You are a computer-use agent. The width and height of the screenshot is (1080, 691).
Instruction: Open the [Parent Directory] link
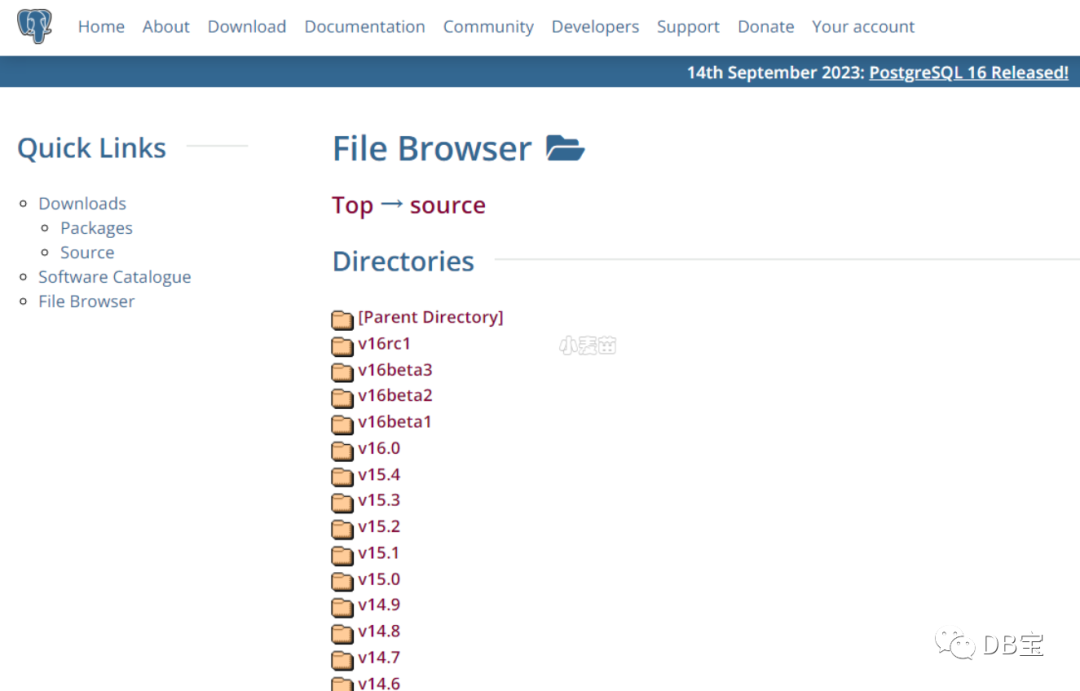click(430, 317)
